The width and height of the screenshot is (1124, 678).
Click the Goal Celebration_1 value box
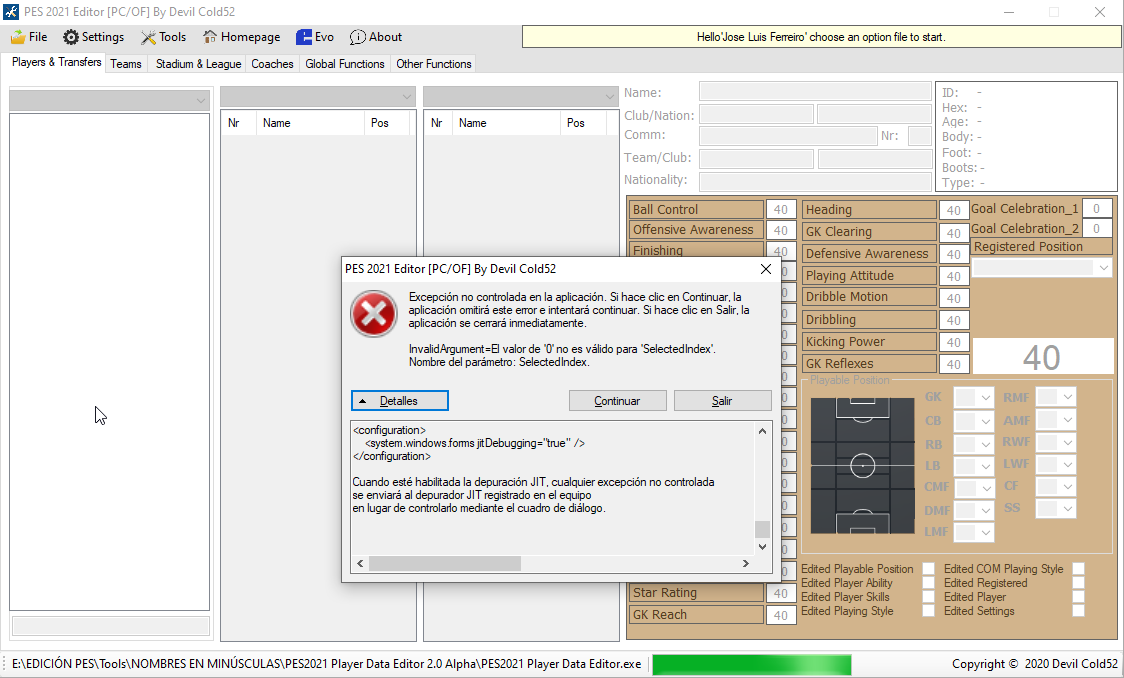tap(1097, 209)
